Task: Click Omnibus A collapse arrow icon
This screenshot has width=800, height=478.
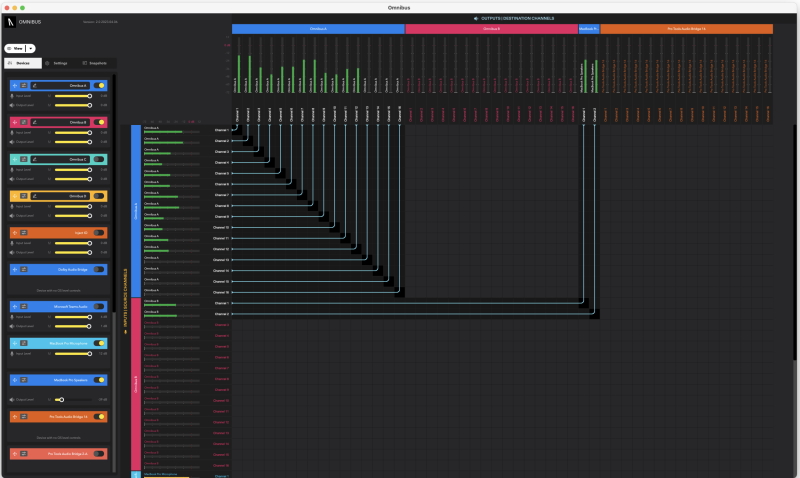Action: click(14, 86)
